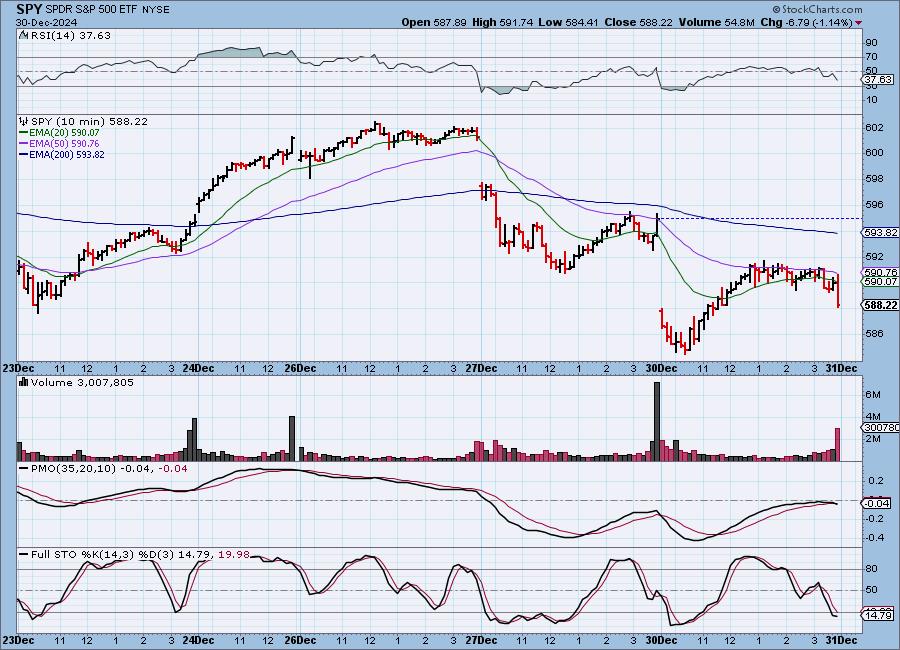The image size is (900, 650).
Task: Click the red down-arrow next to Chg
Action: (859, 23)
